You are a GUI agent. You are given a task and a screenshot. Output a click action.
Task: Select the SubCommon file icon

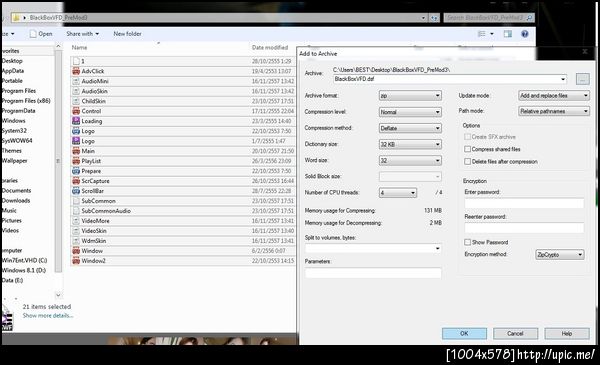[76, 201]
